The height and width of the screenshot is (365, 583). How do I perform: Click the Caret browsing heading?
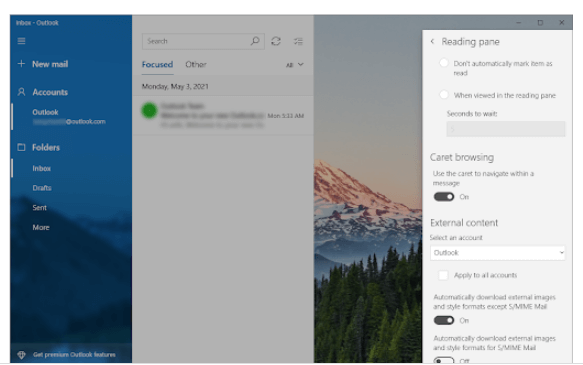coord(462,157)
